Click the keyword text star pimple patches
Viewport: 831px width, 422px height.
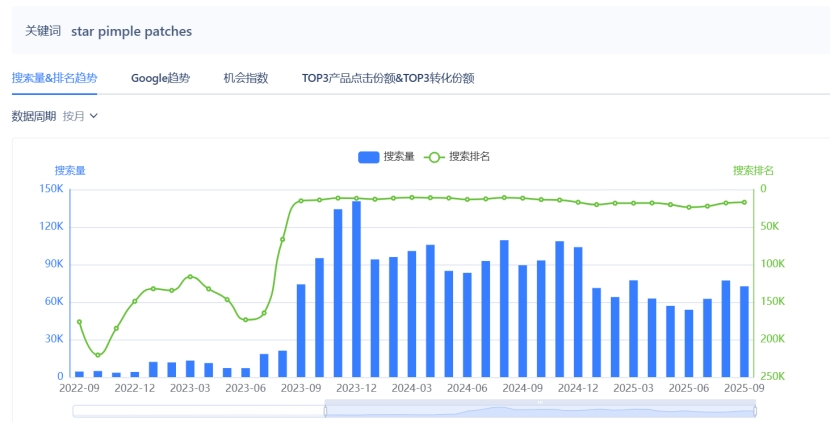pyautogui.click(x=131, y=31)
